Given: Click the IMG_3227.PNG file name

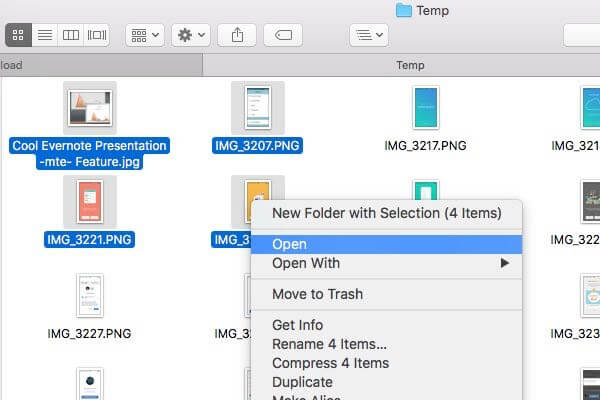Looking at the screenshot, I should (x=90, y=333).
